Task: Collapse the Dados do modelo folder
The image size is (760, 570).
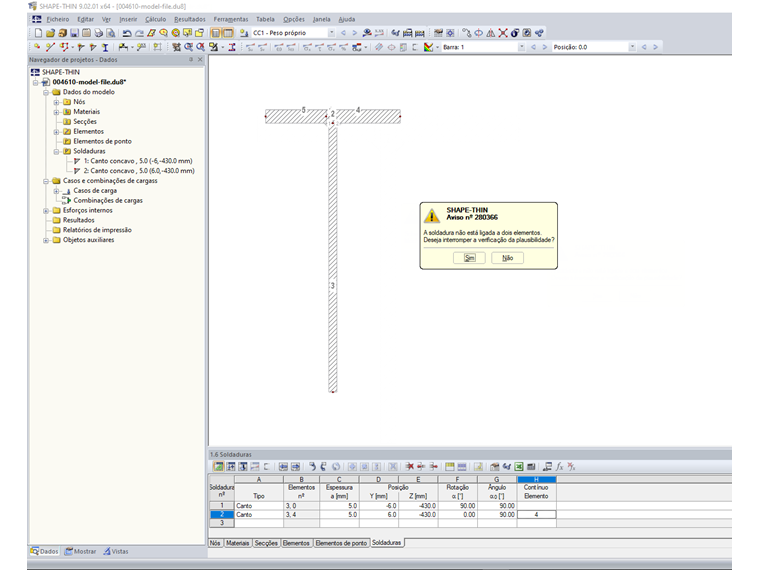Action: point(46,92)
